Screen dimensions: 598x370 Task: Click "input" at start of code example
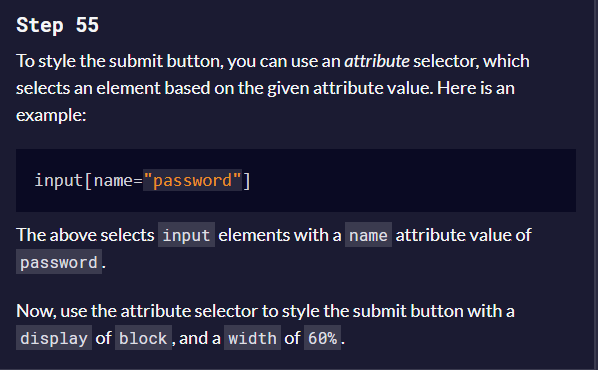(59, 180)
